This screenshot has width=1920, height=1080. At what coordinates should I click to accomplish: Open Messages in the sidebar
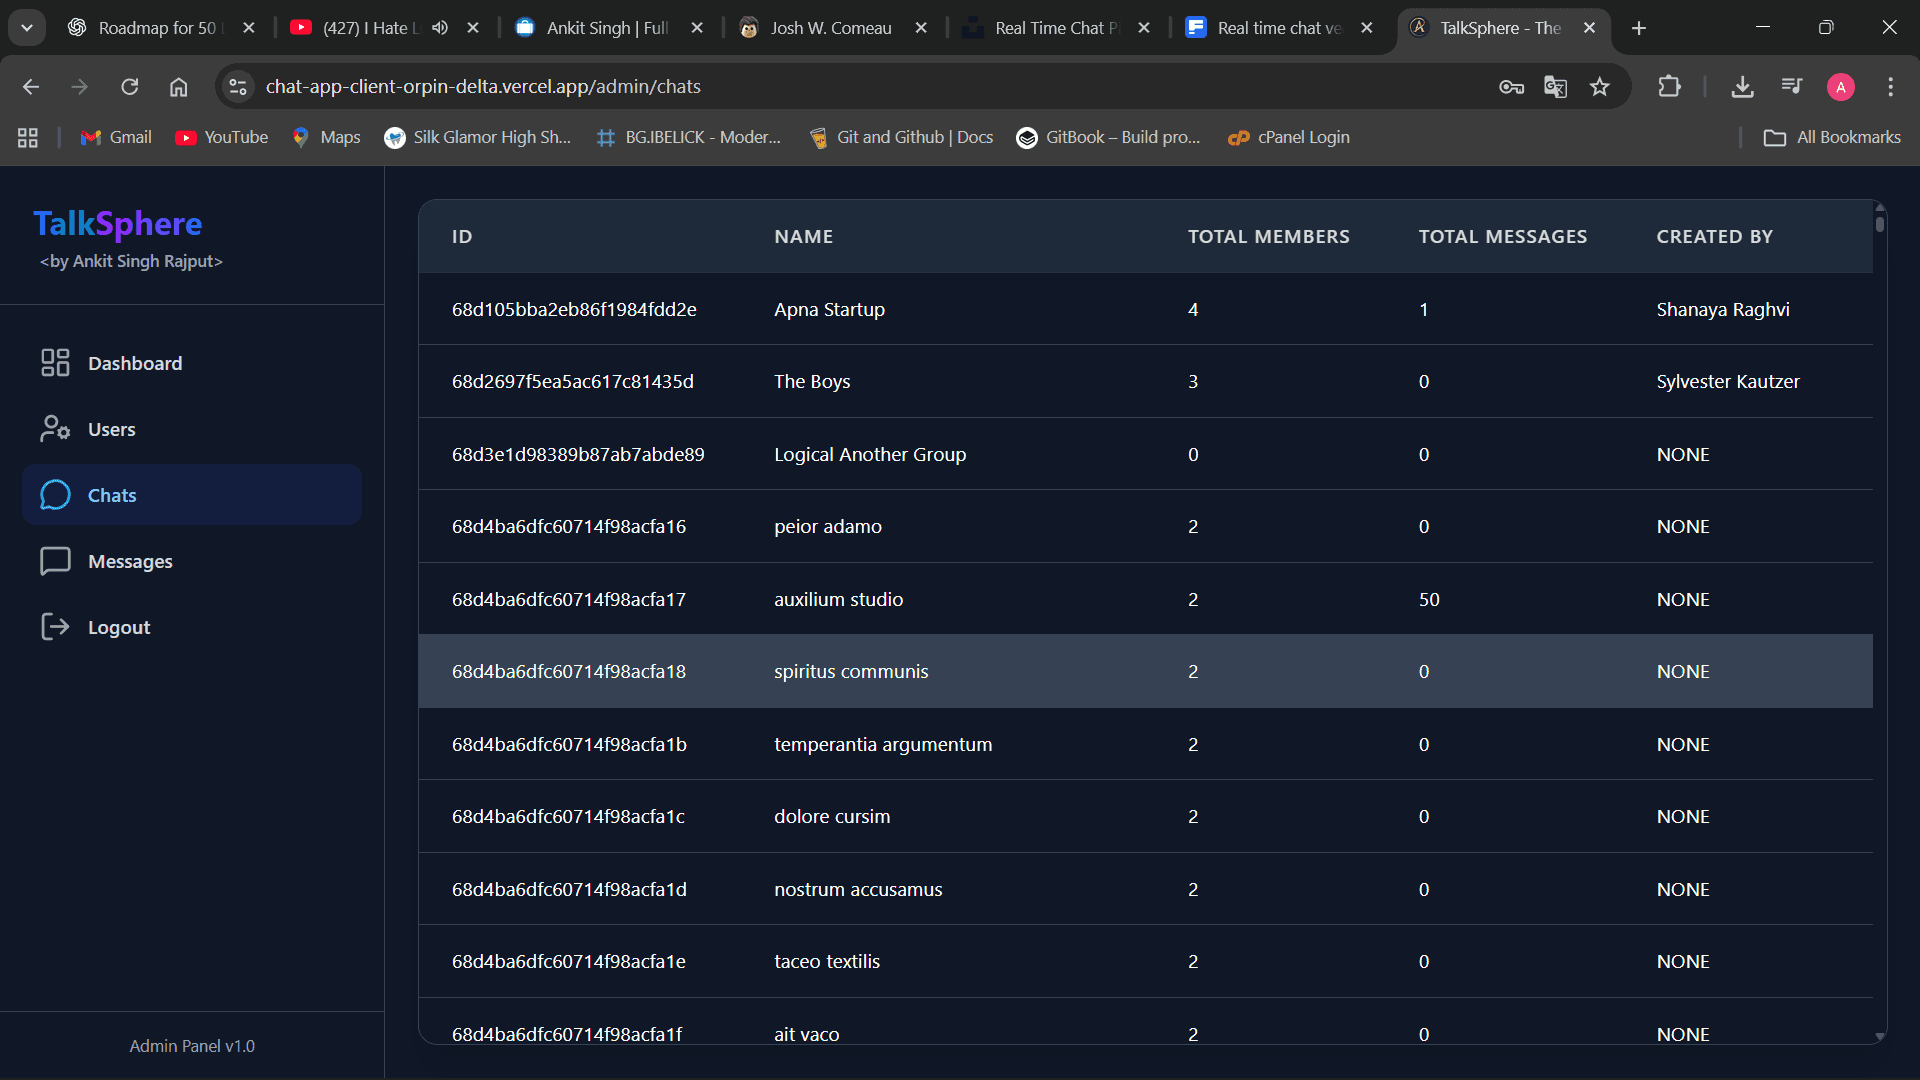[130, 561]
